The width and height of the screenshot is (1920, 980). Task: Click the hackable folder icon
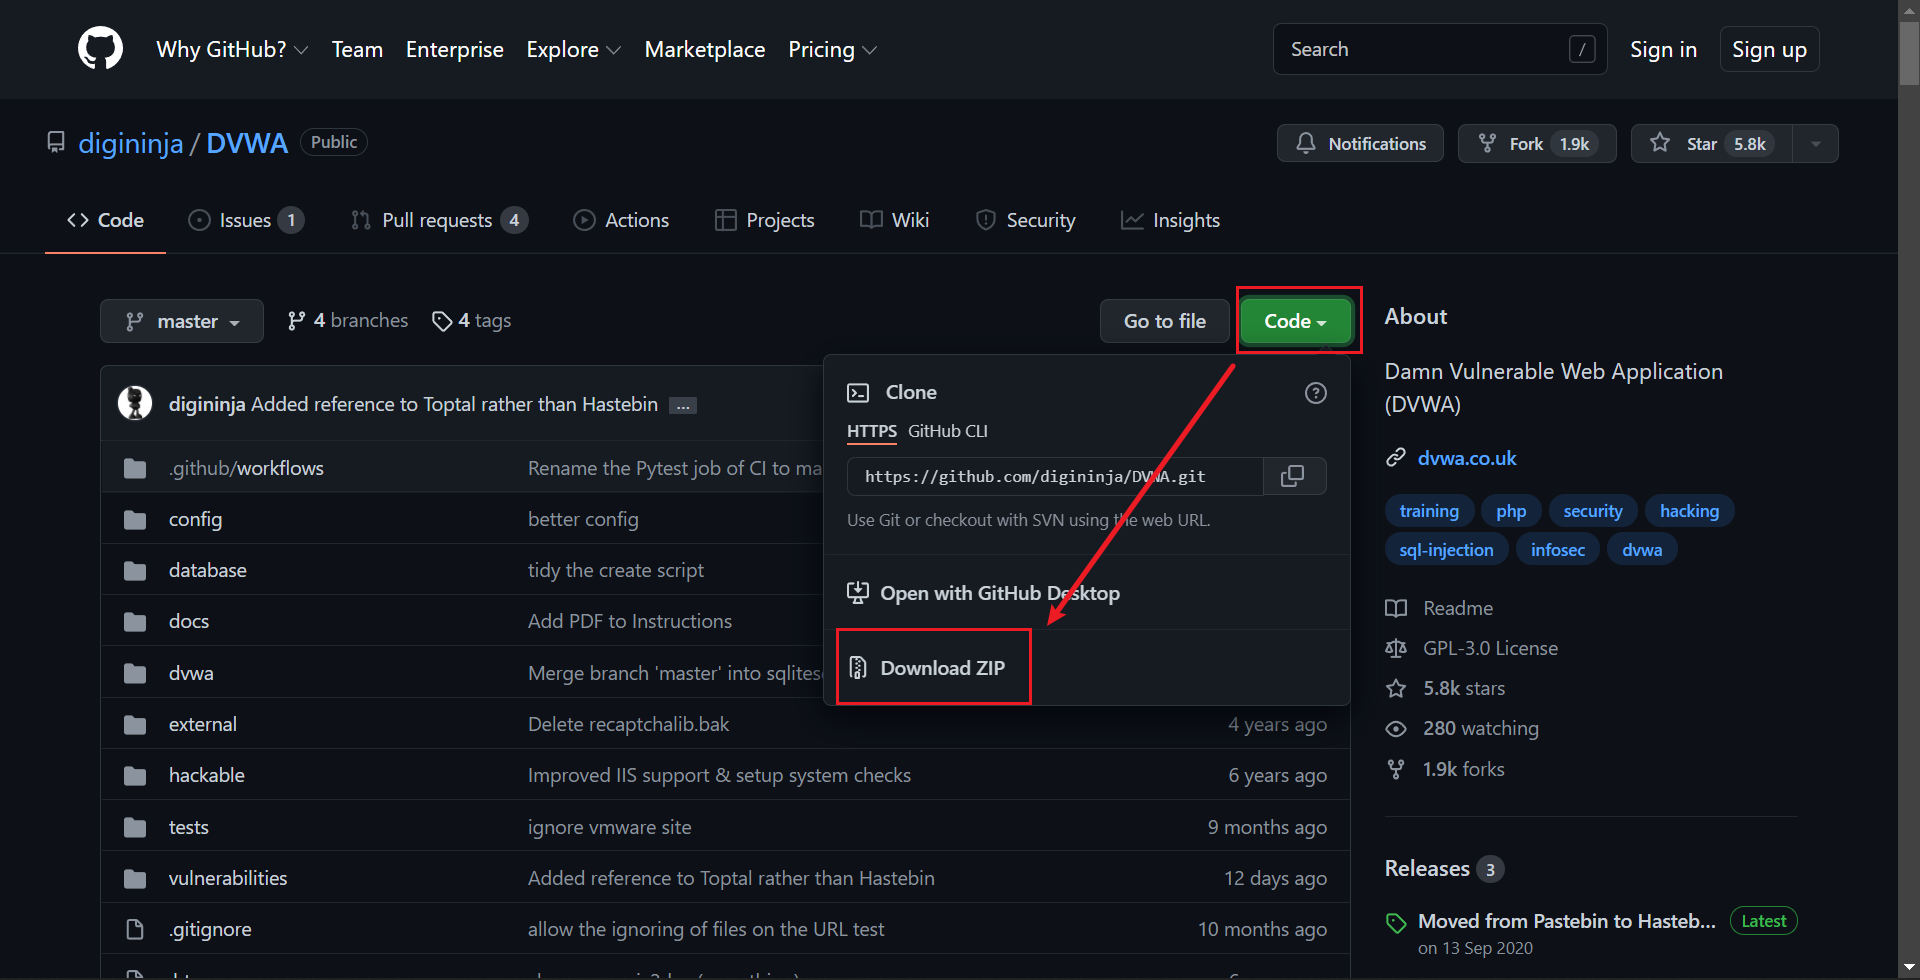pyautogui.click(x=135, y=775)
